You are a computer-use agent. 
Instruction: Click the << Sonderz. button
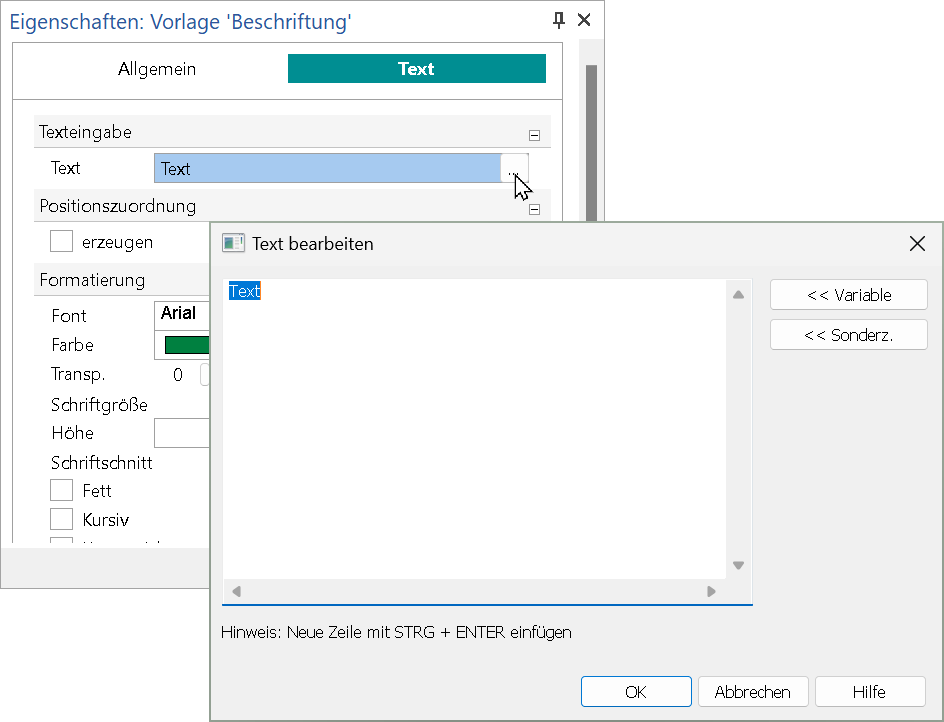(848, 335)
